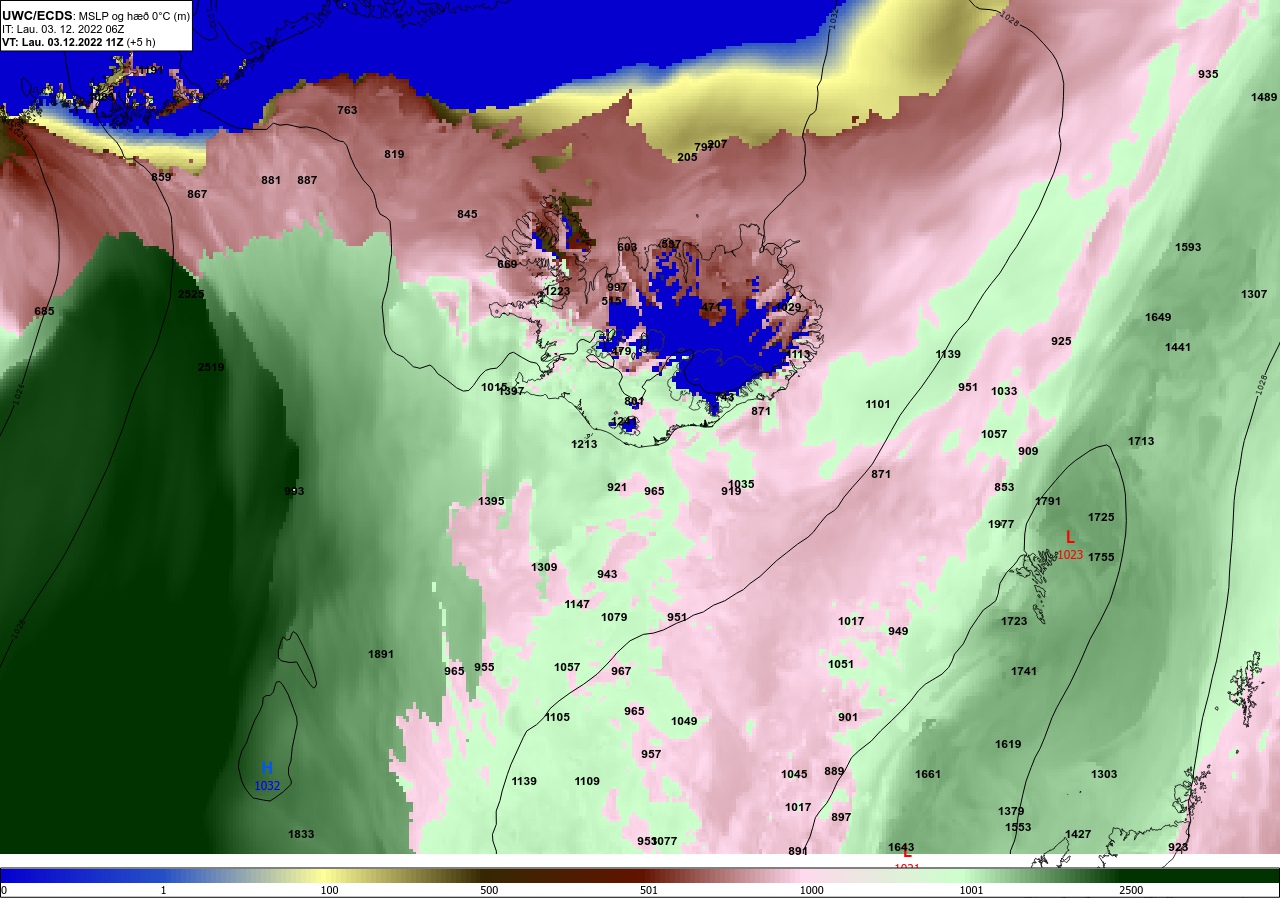
Task: Click the height value "1441"
Action: [x=1178, y=347]
